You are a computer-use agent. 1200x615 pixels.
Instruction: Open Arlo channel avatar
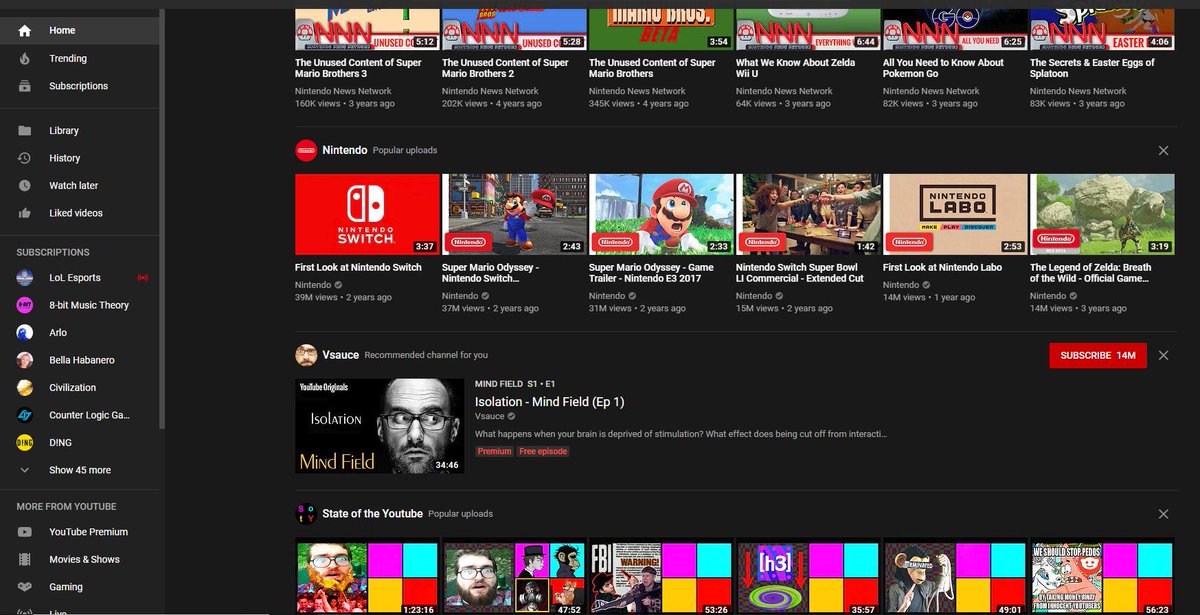(25, 333)
